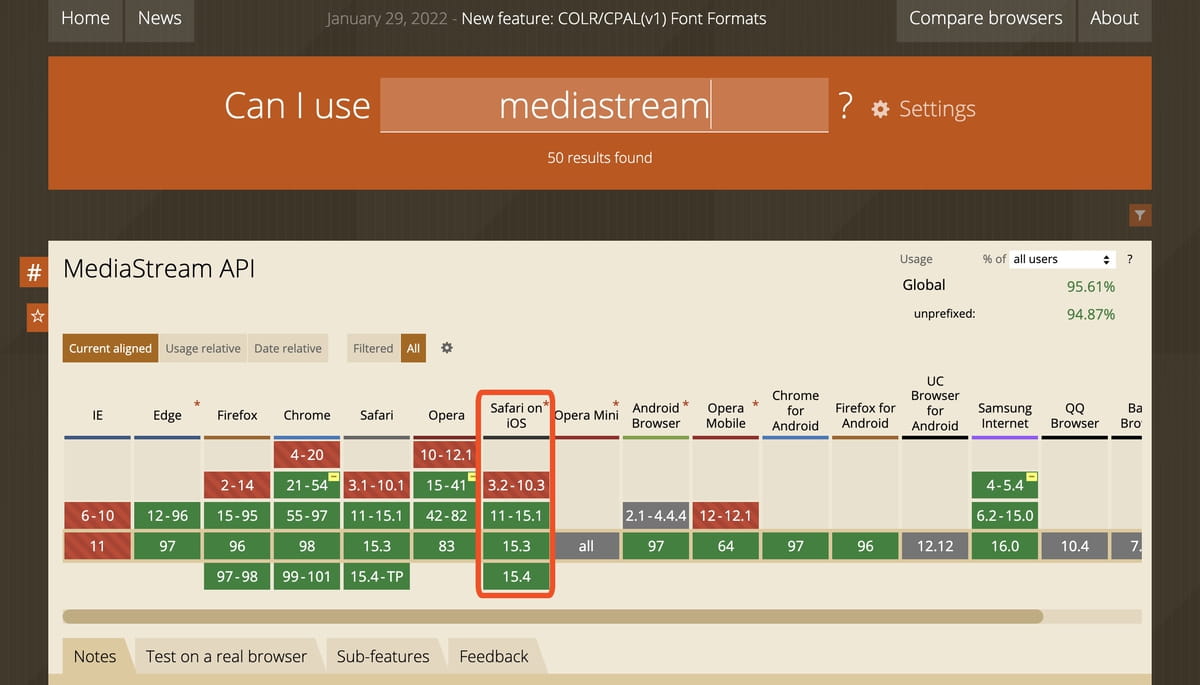Click Chrome browser column header
The height and width of the screenshot is (685, 1200).
pos(307,415)
